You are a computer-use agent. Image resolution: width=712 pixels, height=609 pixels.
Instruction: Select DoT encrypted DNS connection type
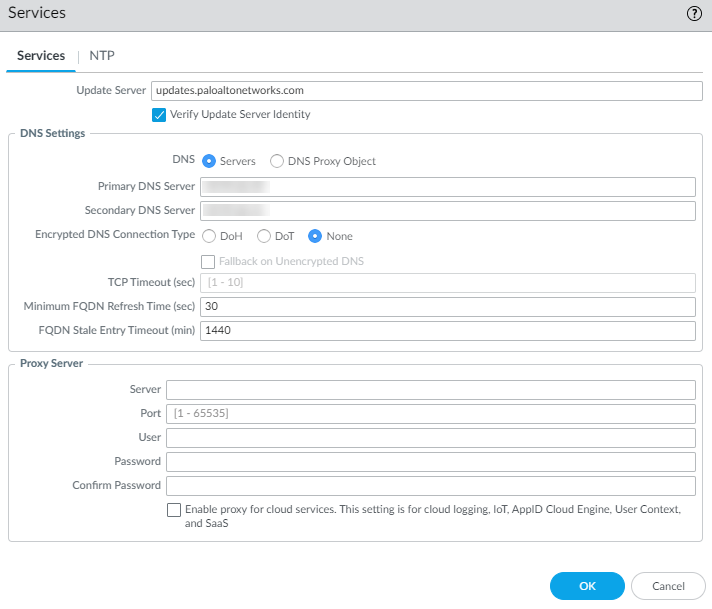(x=264, y=237)
